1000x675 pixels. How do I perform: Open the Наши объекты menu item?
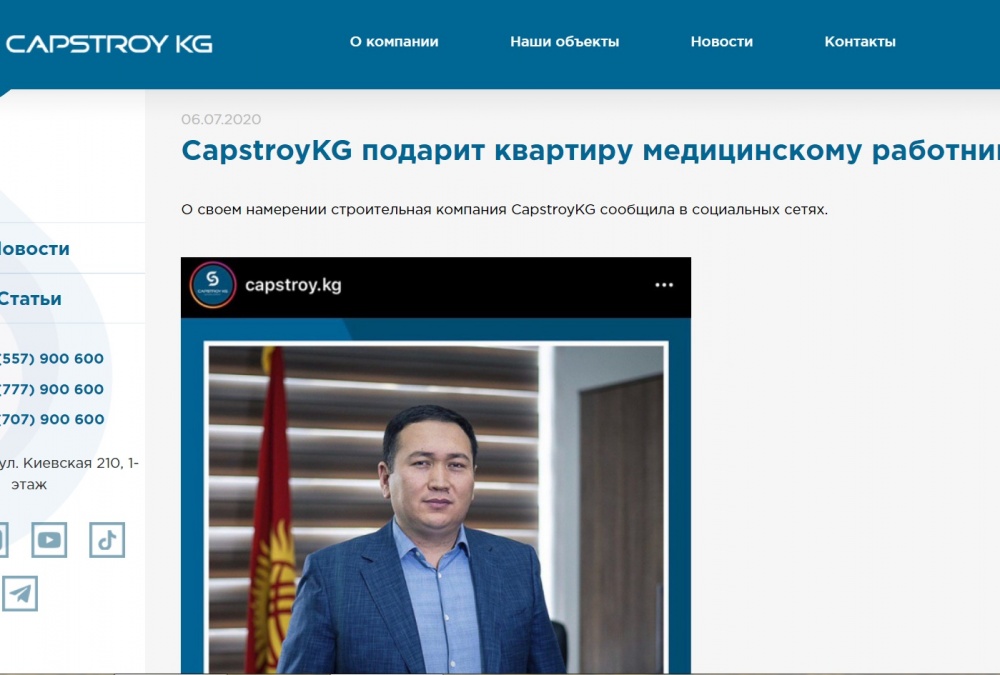[x=564, y=41]
